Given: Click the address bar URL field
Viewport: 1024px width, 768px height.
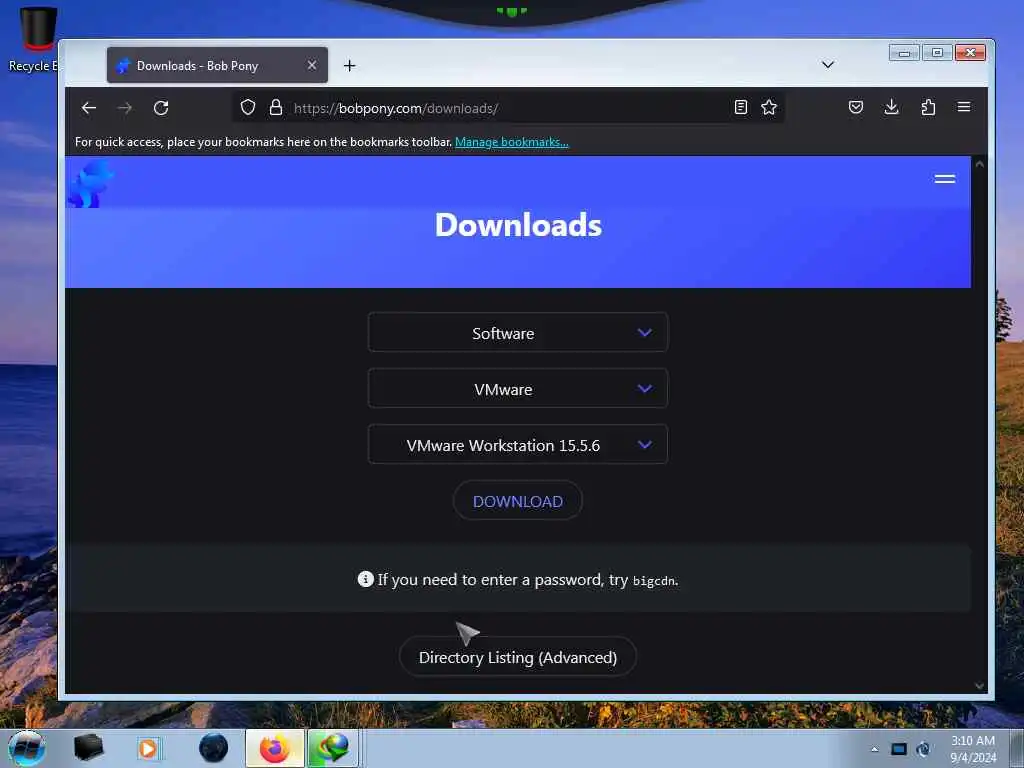Looking at the screenshot, I should coord(509,108).
